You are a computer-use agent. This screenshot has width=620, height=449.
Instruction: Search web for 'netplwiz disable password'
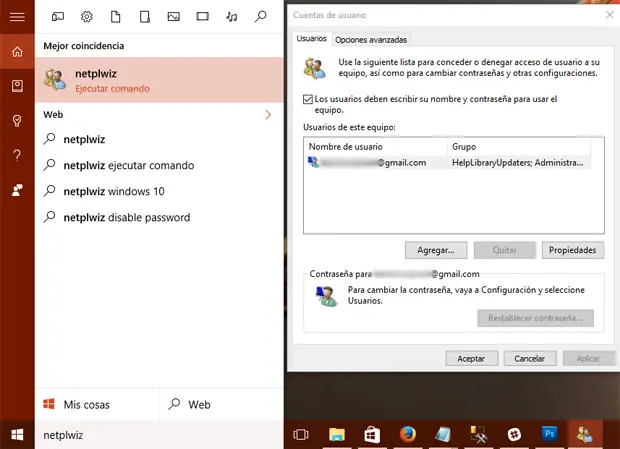(x=159, y=217)
